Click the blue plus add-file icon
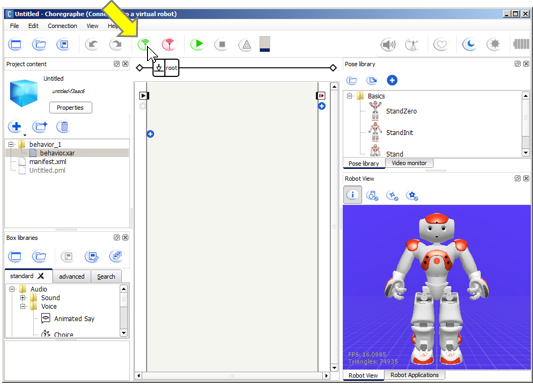 coord(16,127)
